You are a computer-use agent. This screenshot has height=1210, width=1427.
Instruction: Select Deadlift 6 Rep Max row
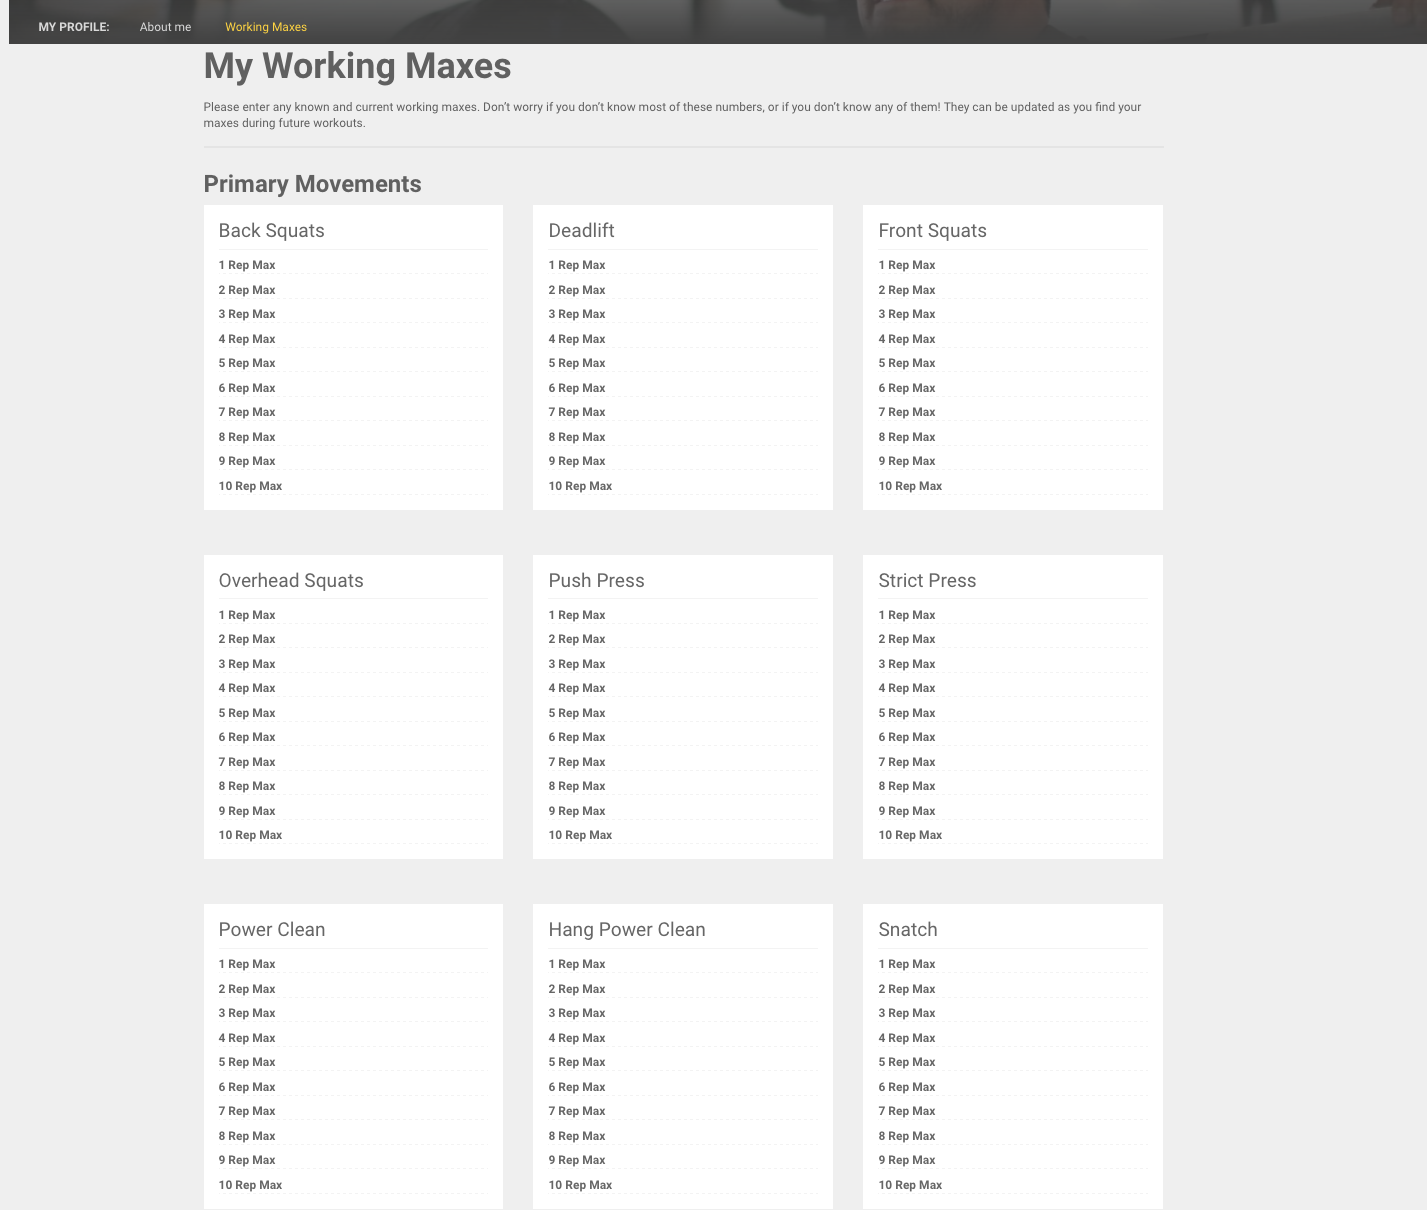coord(683,388)
